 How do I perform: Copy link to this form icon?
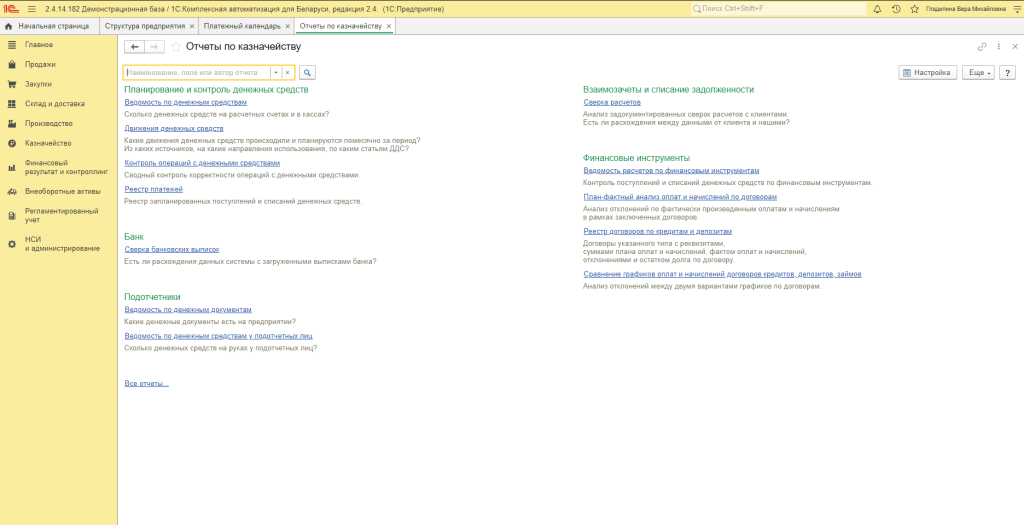pyautogui.click(x=982, y=46)
